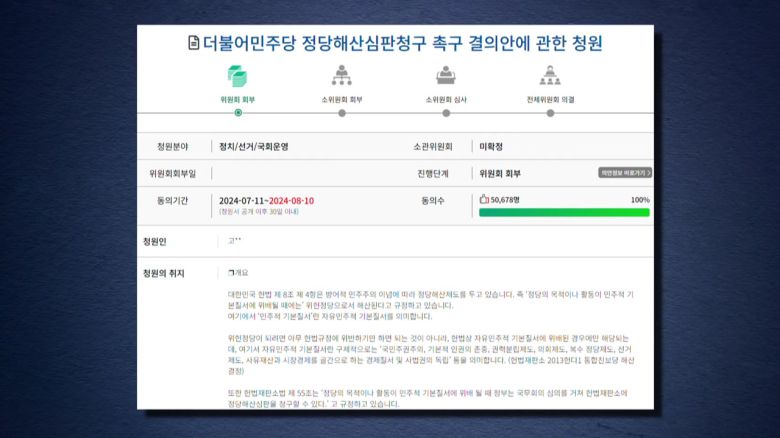
Task: Click the green 100% consent progress bar
Action: click(x=564, y=212)
